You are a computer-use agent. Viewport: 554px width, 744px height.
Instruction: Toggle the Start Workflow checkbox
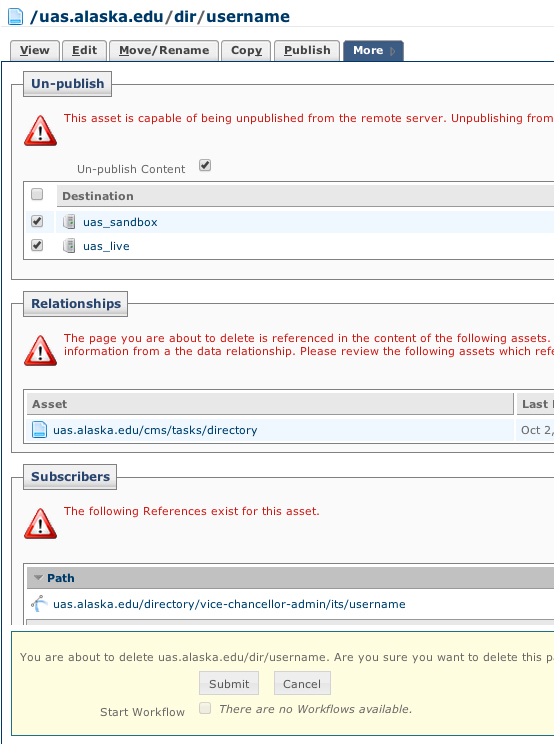tap(205, 708)
